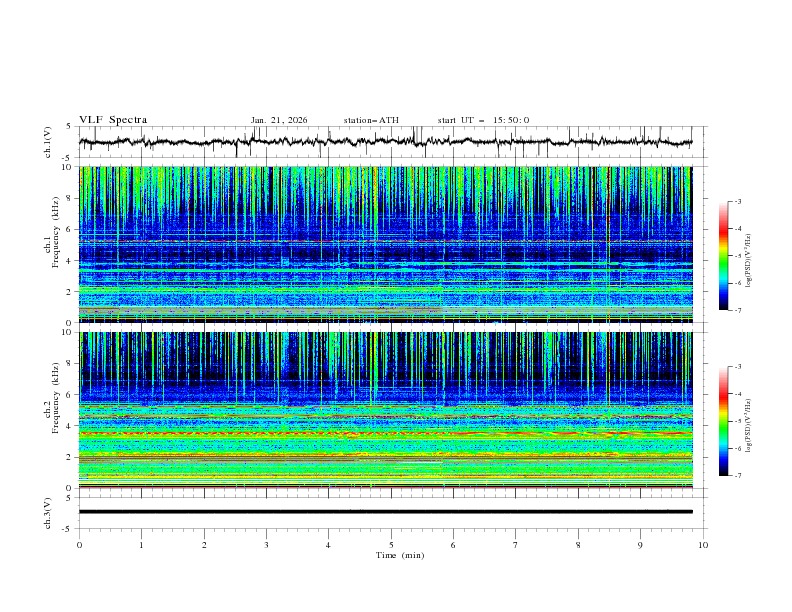Click time axis tick label "0"
Viewport: 792px width, 612px height.
pyautogui.click(x=79, y=545)
